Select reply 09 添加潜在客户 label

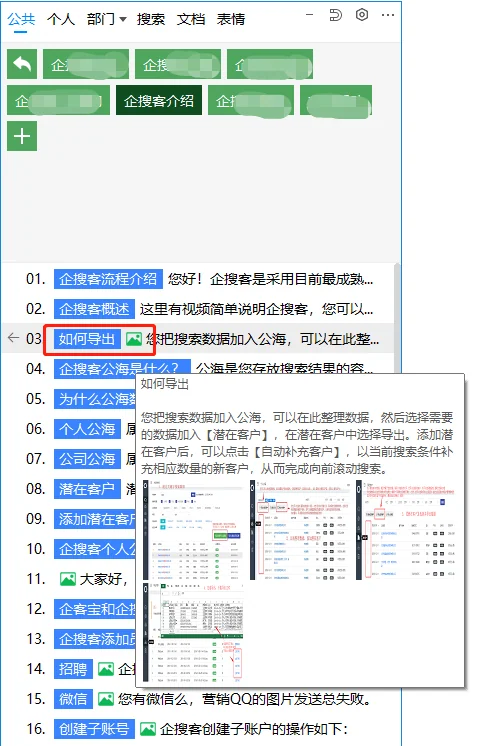pos(95,519)
